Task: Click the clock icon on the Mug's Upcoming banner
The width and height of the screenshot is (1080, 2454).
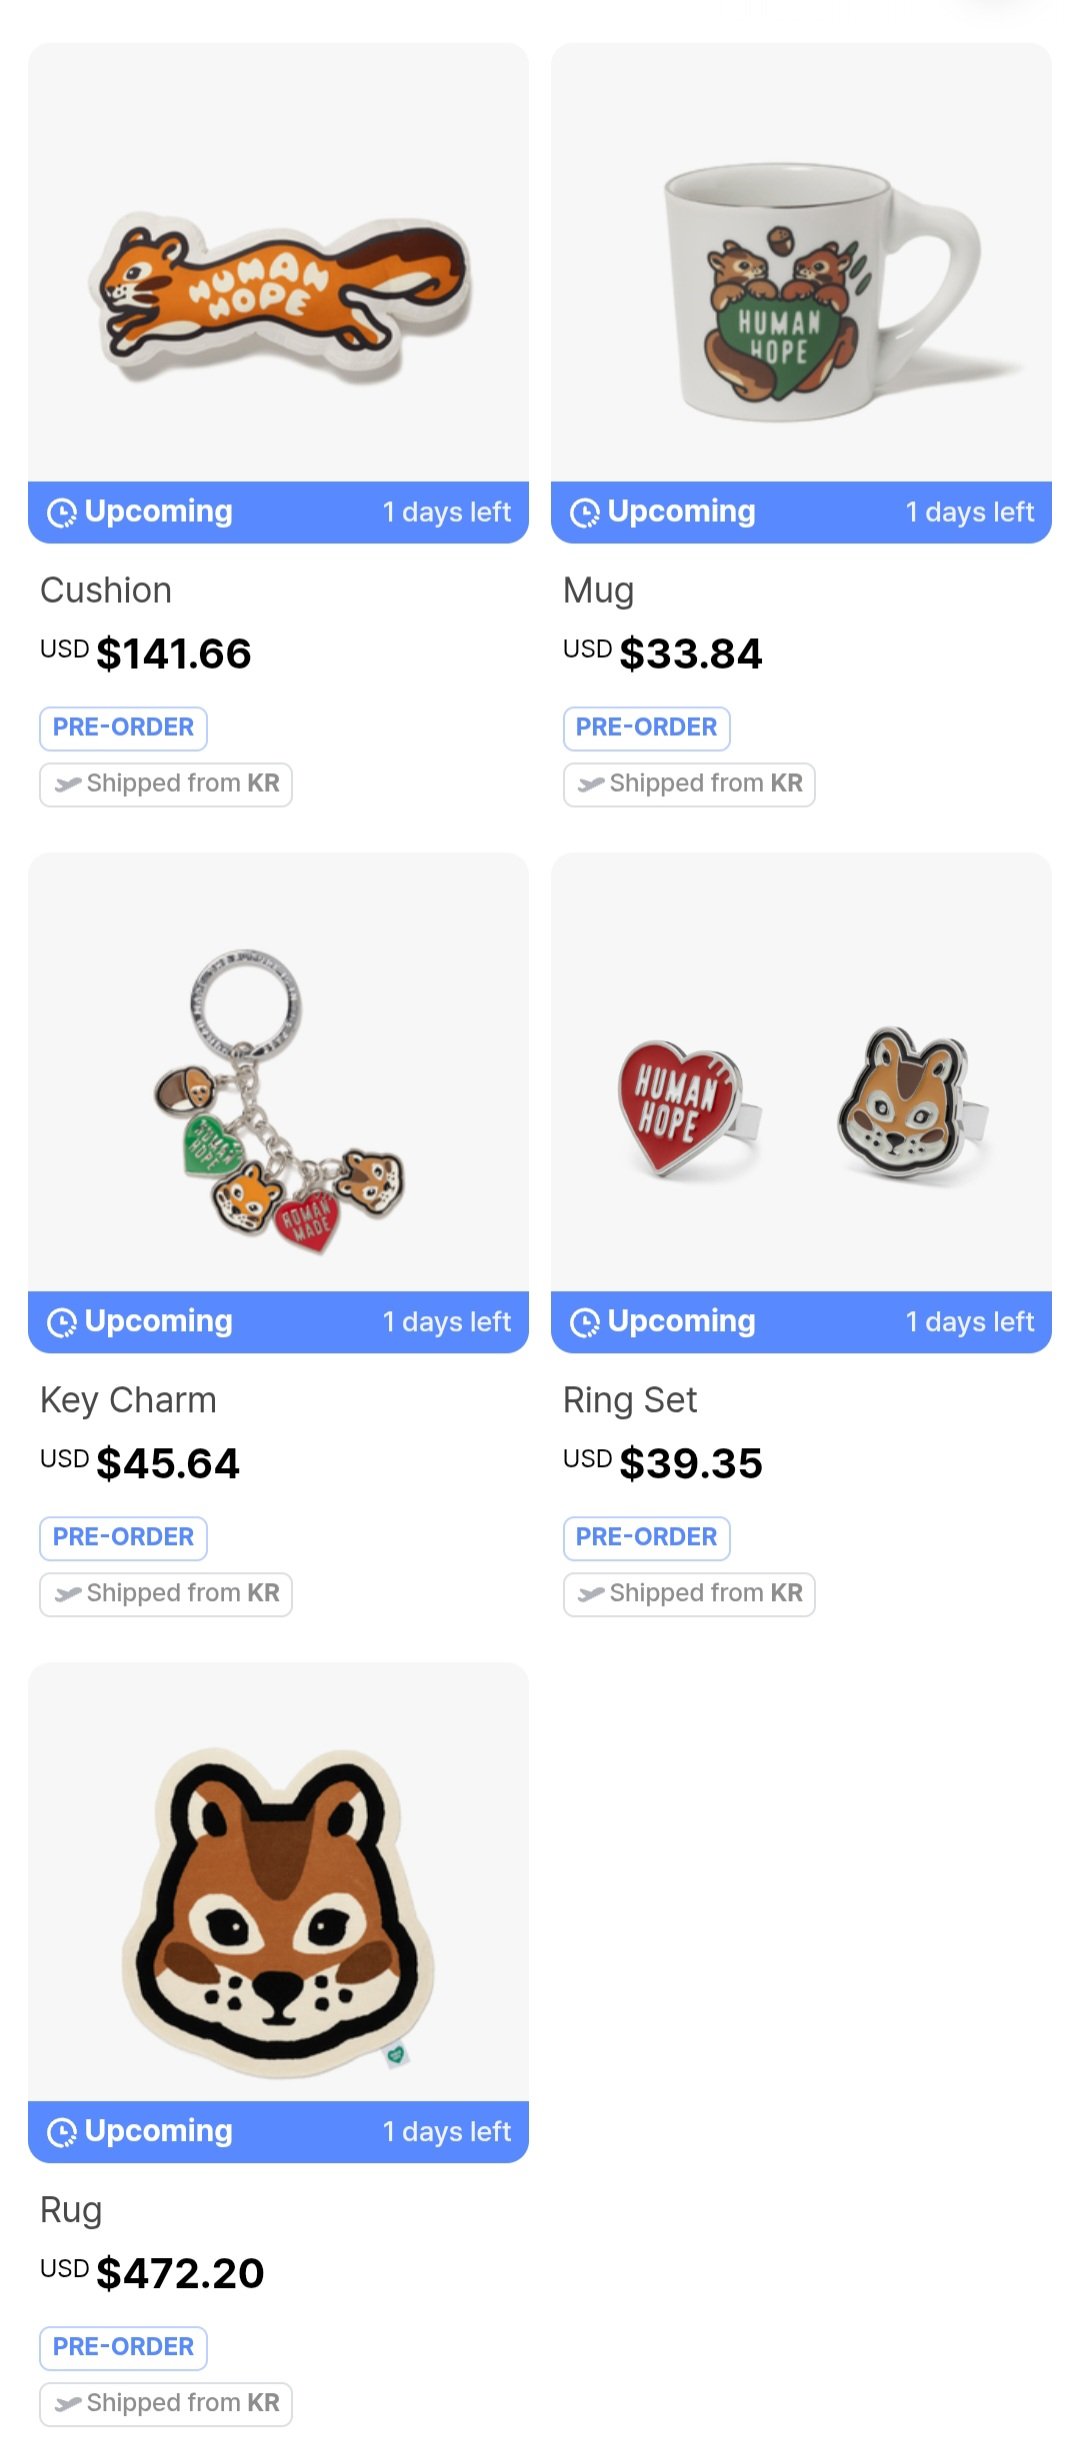Action: (587, 511)
